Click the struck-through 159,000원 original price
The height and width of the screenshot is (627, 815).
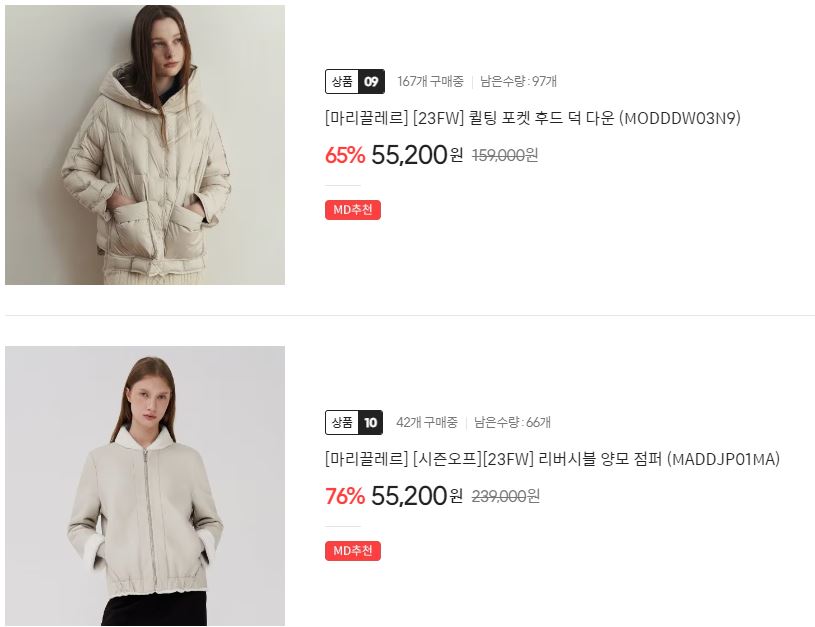coord(505,155)
